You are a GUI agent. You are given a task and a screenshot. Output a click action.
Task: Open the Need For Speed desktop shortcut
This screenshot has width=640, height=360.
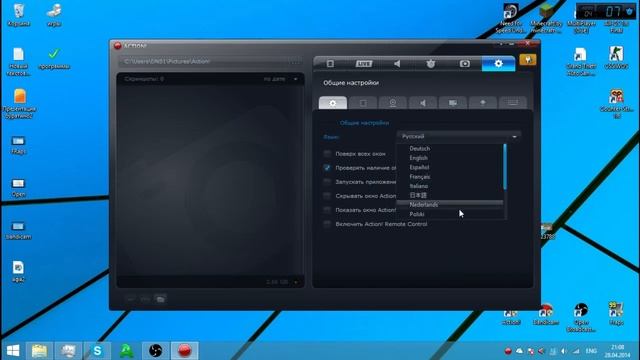point(510,19)
